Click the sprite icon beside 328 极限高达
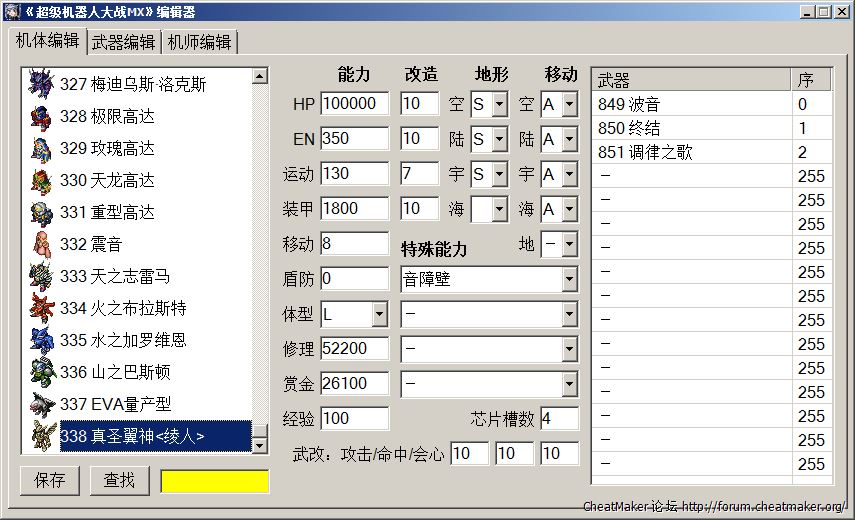855x520 pixels. 41,116
